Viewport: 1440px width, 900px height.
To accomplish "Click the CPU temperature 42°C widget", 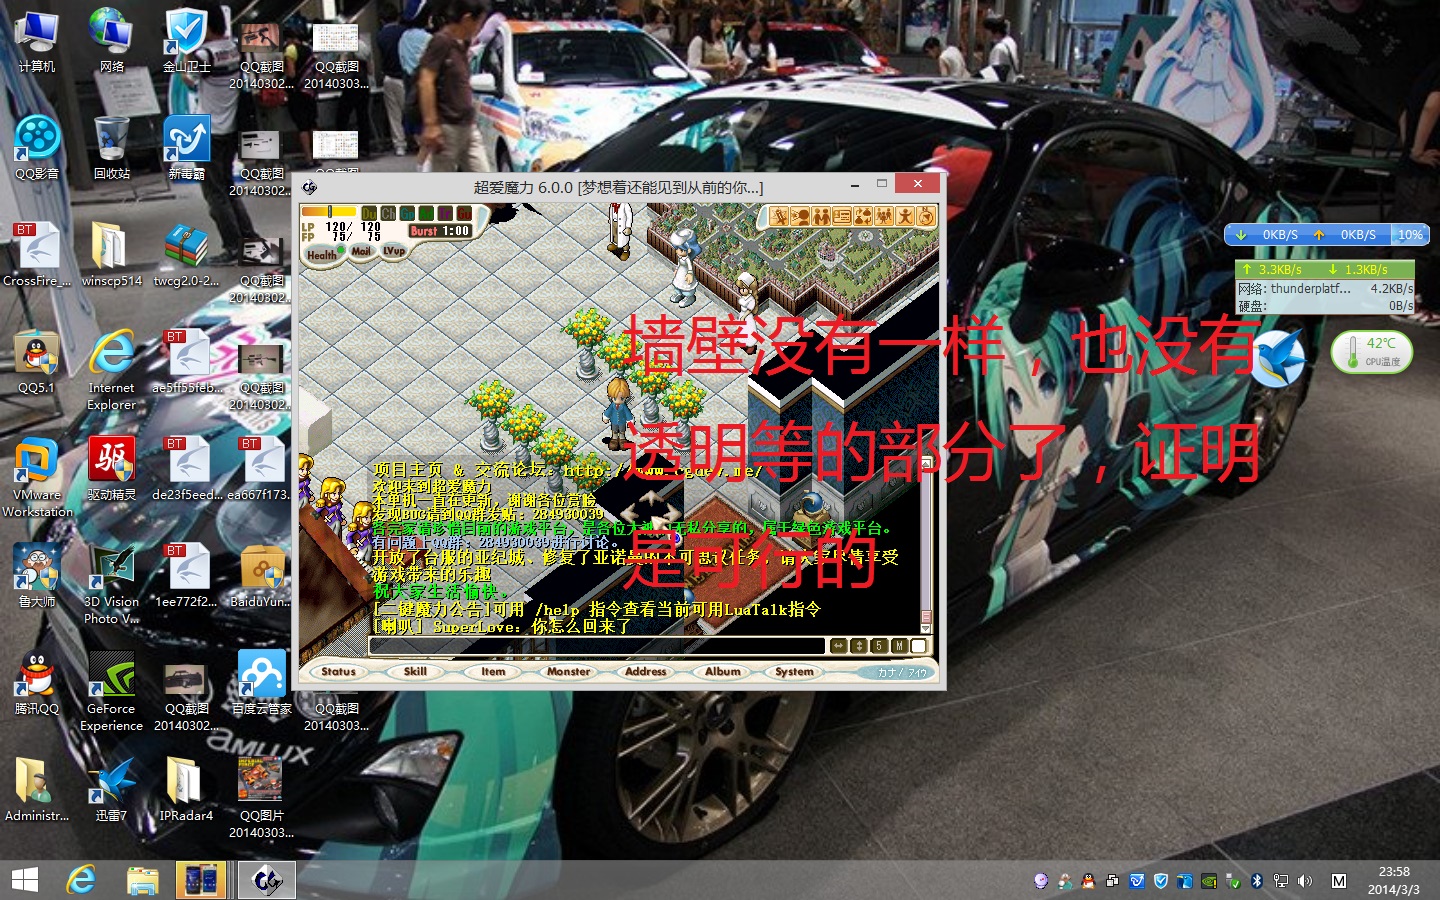I will pos(1371,352).
